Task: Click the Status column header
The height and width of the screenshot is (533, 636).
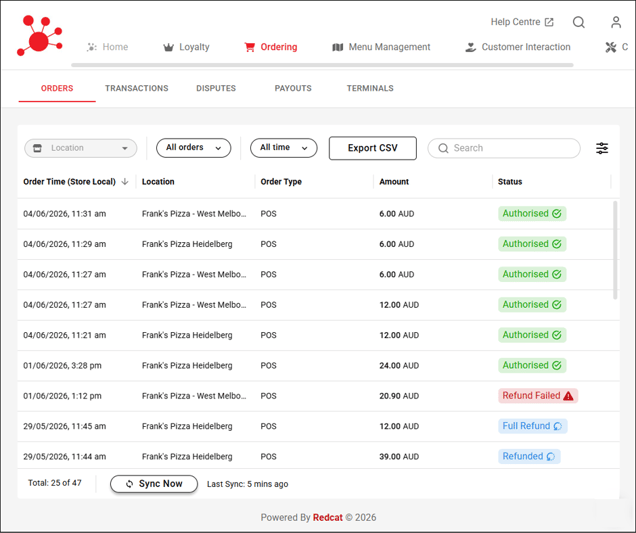Action: (510, 181)
